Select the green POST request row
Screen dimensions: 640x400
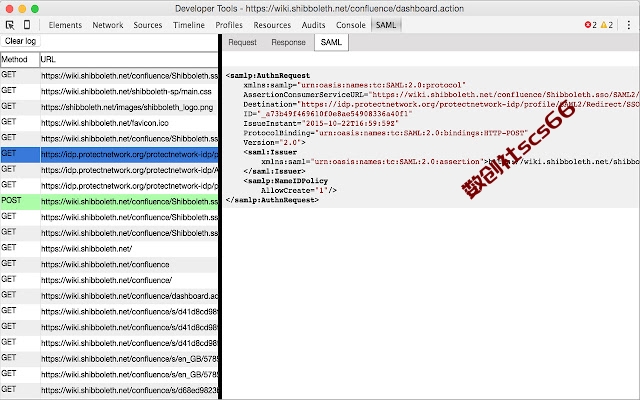tap(109, 201)
